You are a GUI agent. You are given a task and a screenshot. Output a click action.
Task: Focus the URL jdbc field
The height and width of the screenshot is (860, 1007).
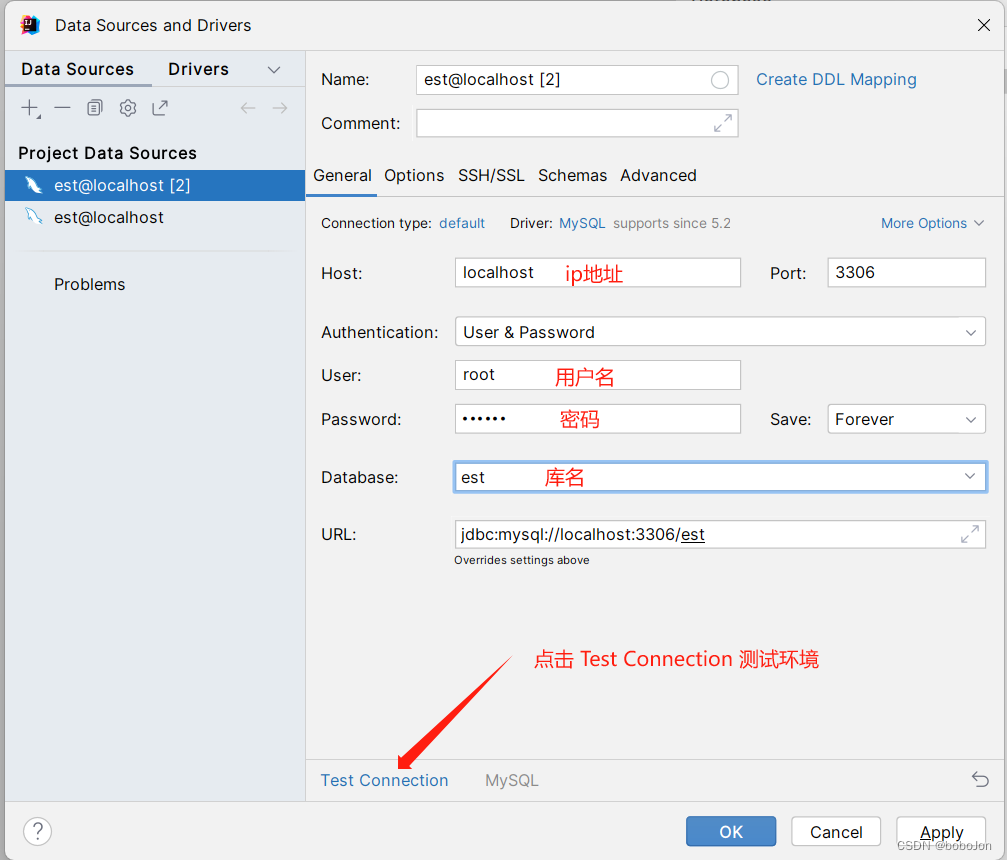[x=720, y=534]
